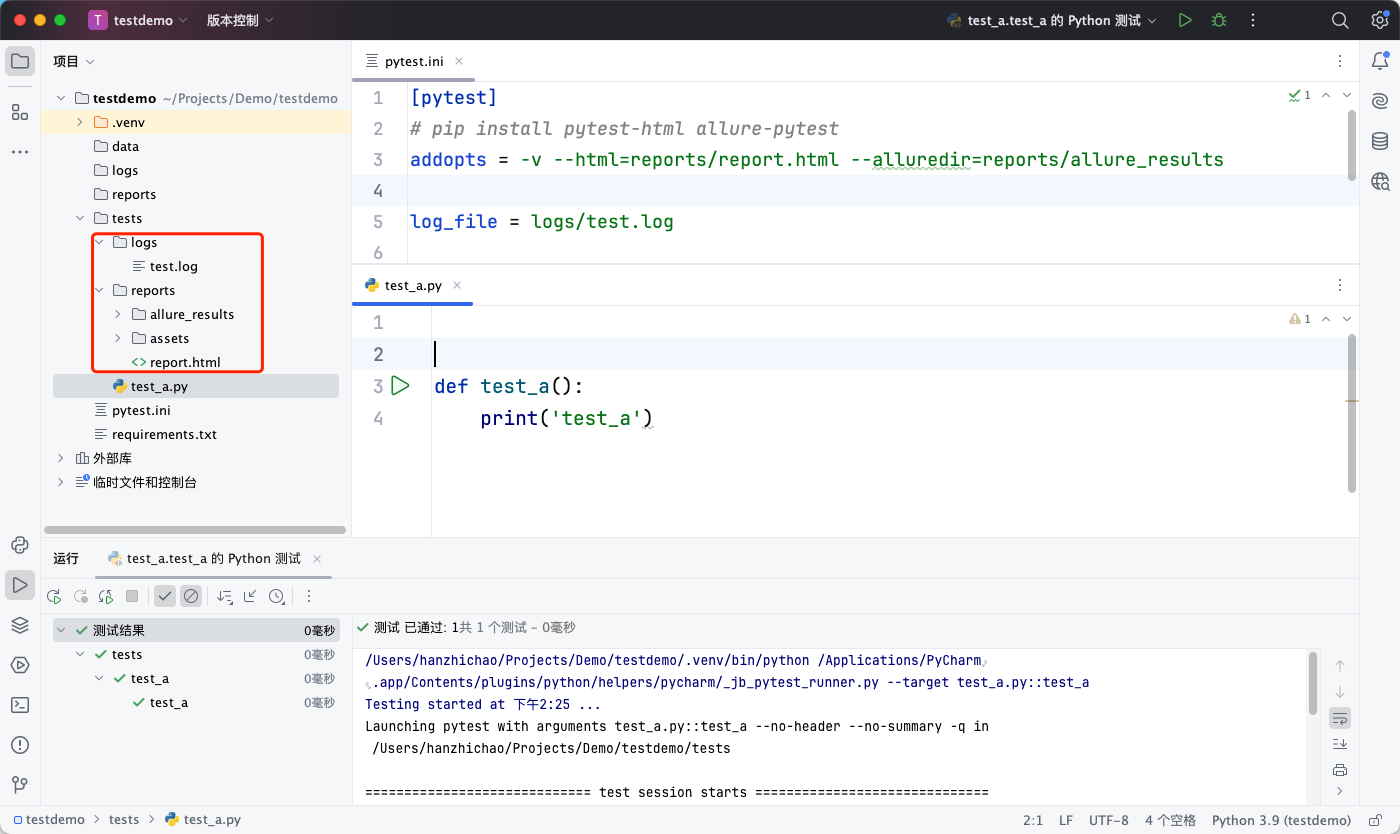1400x834 pixels.
Task: Rerun the test with the rerun icon
Action: (54, 596)
